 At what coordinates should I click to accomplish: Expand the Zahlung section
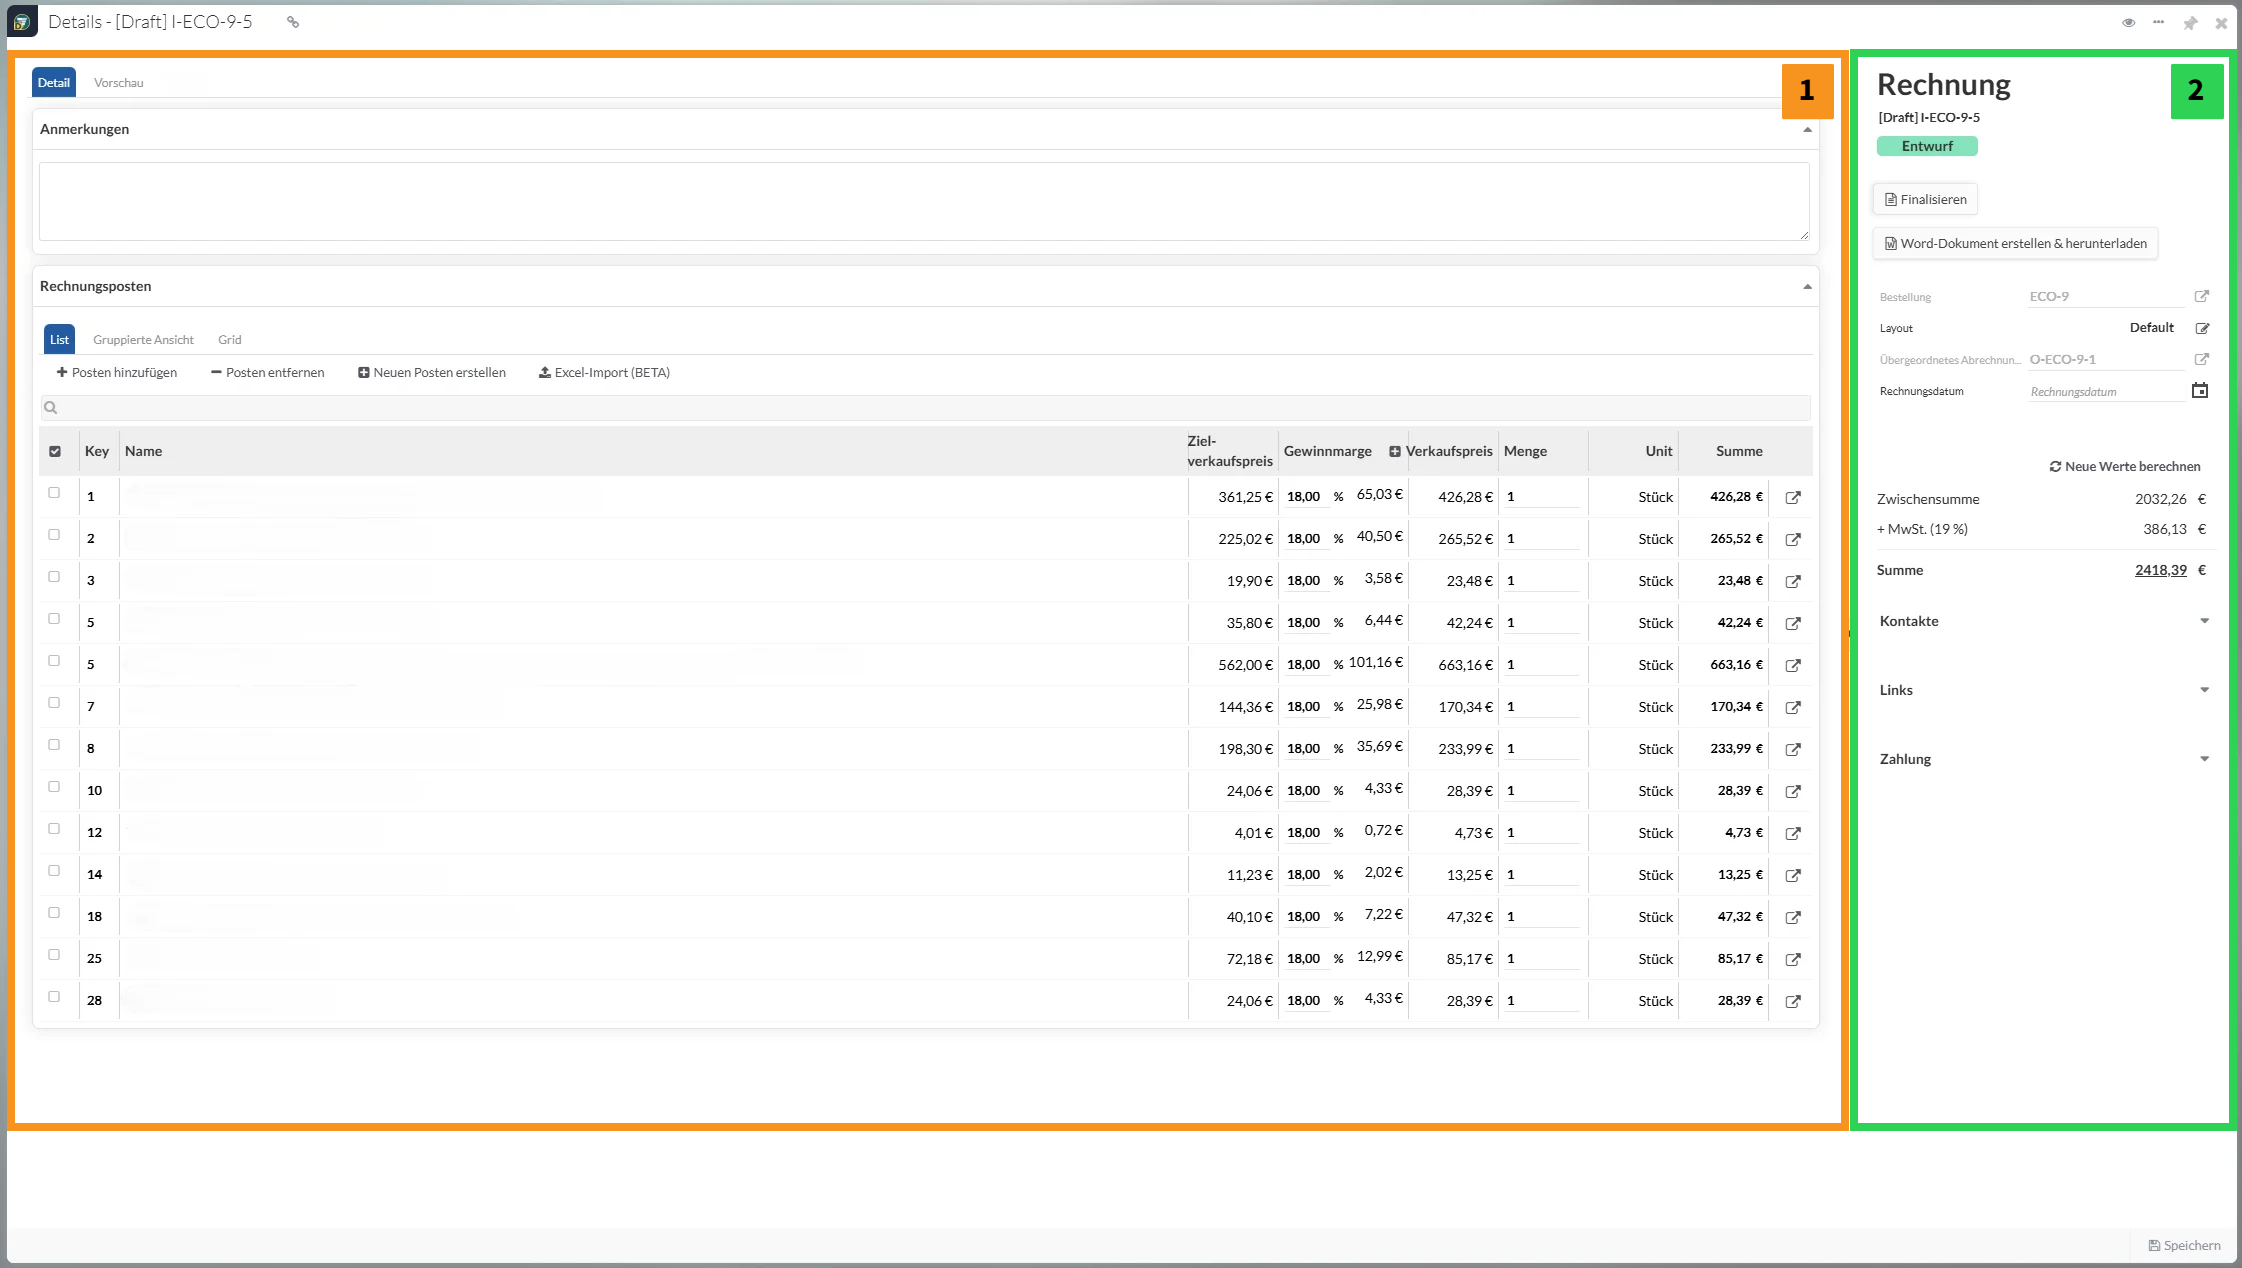[2204, 759]
